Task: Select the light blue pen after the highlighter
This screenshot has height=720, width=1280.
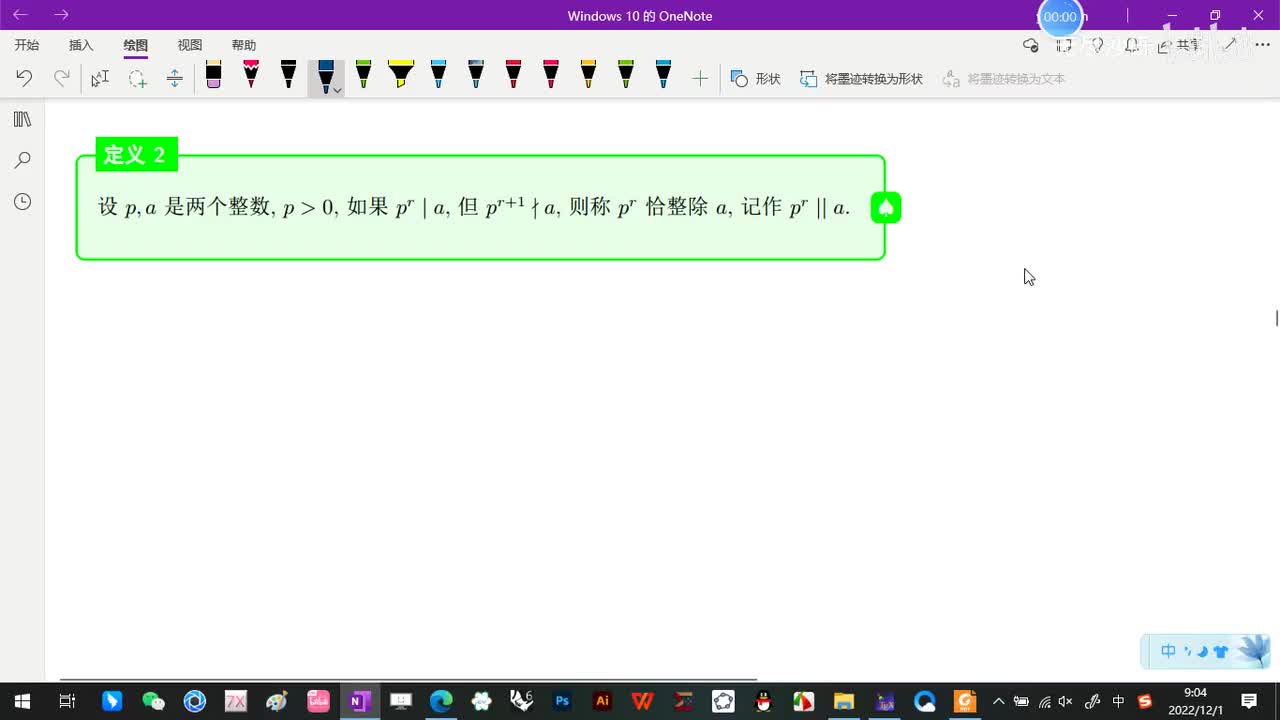Action: tap(438, 75)
